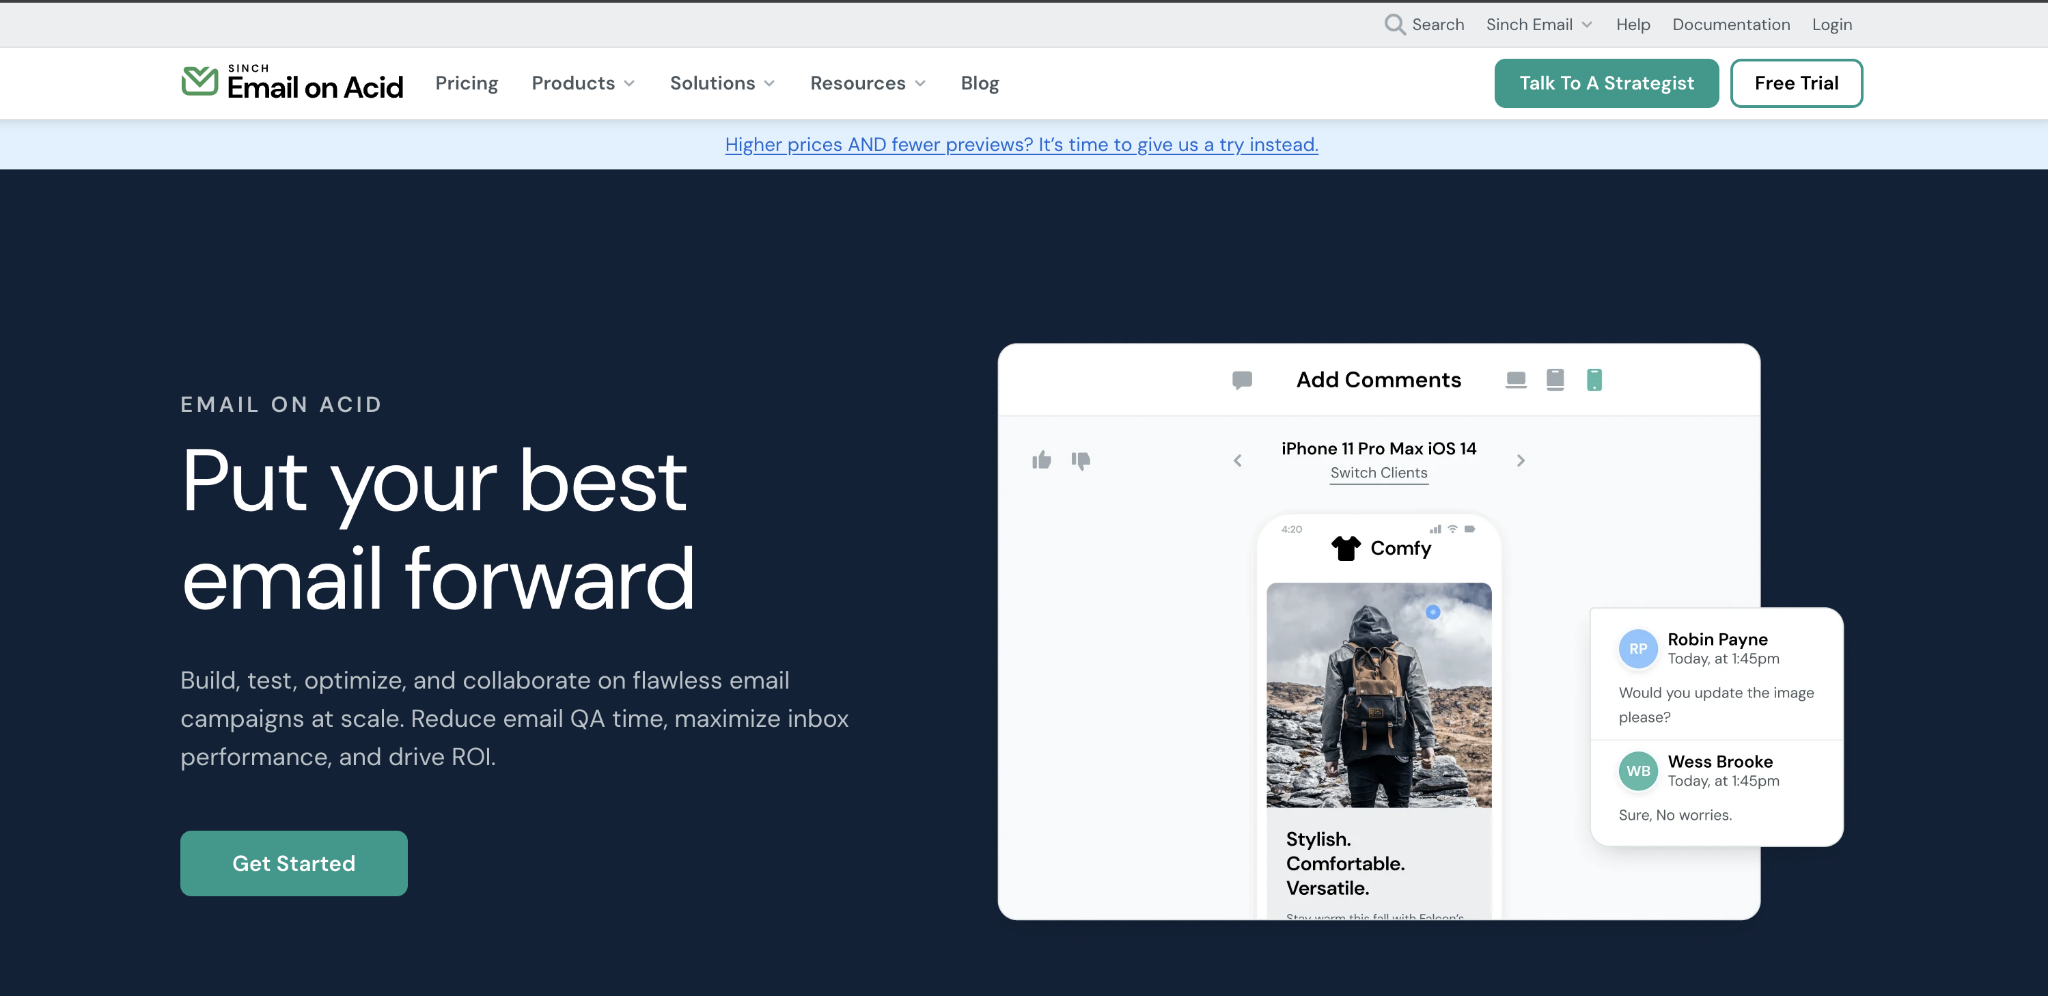2048x996 pixels.
Task: Go to previous client with left chevron
Action: 1238,461
